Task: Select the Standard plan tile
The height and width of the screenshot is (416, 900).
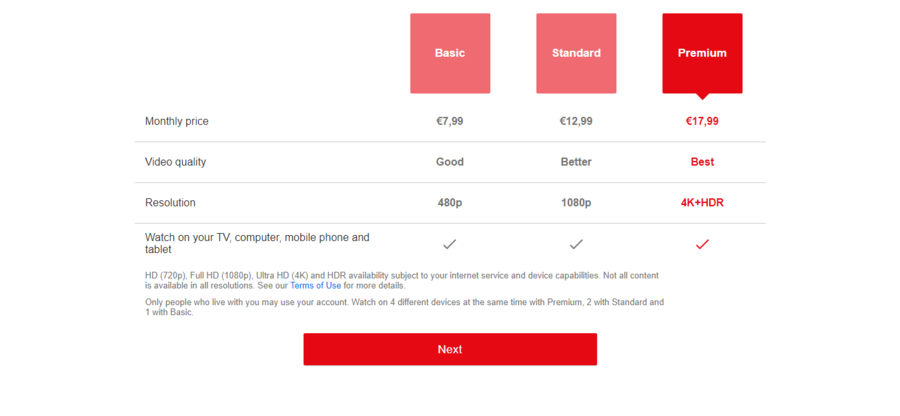Action: (576, 53)
